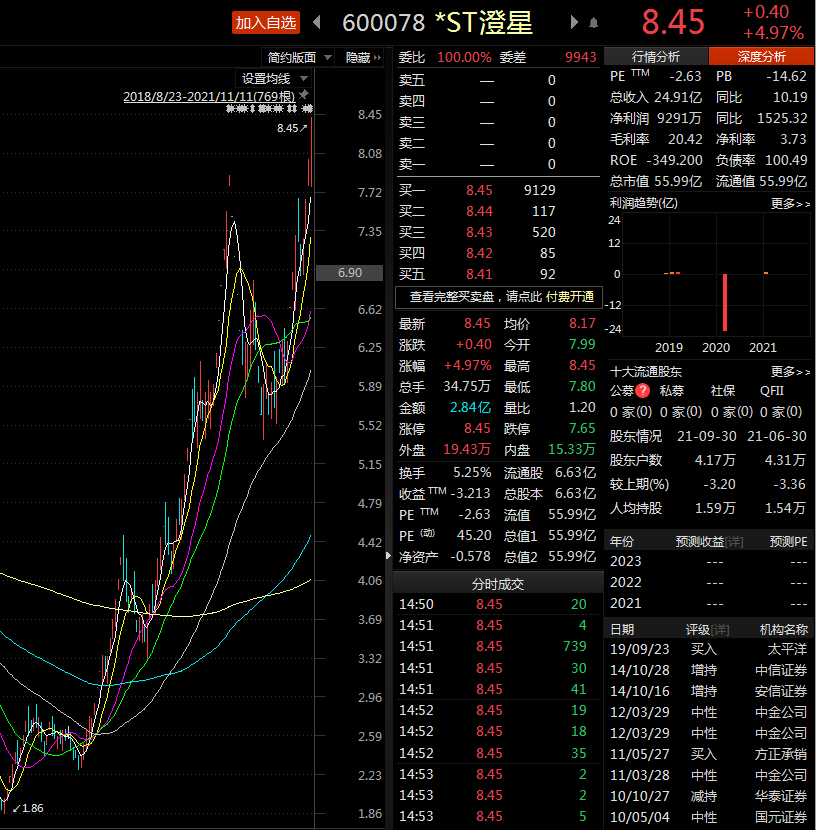
Task: Switch to the 深度分析 tab
Action: (x=761, y=56)
